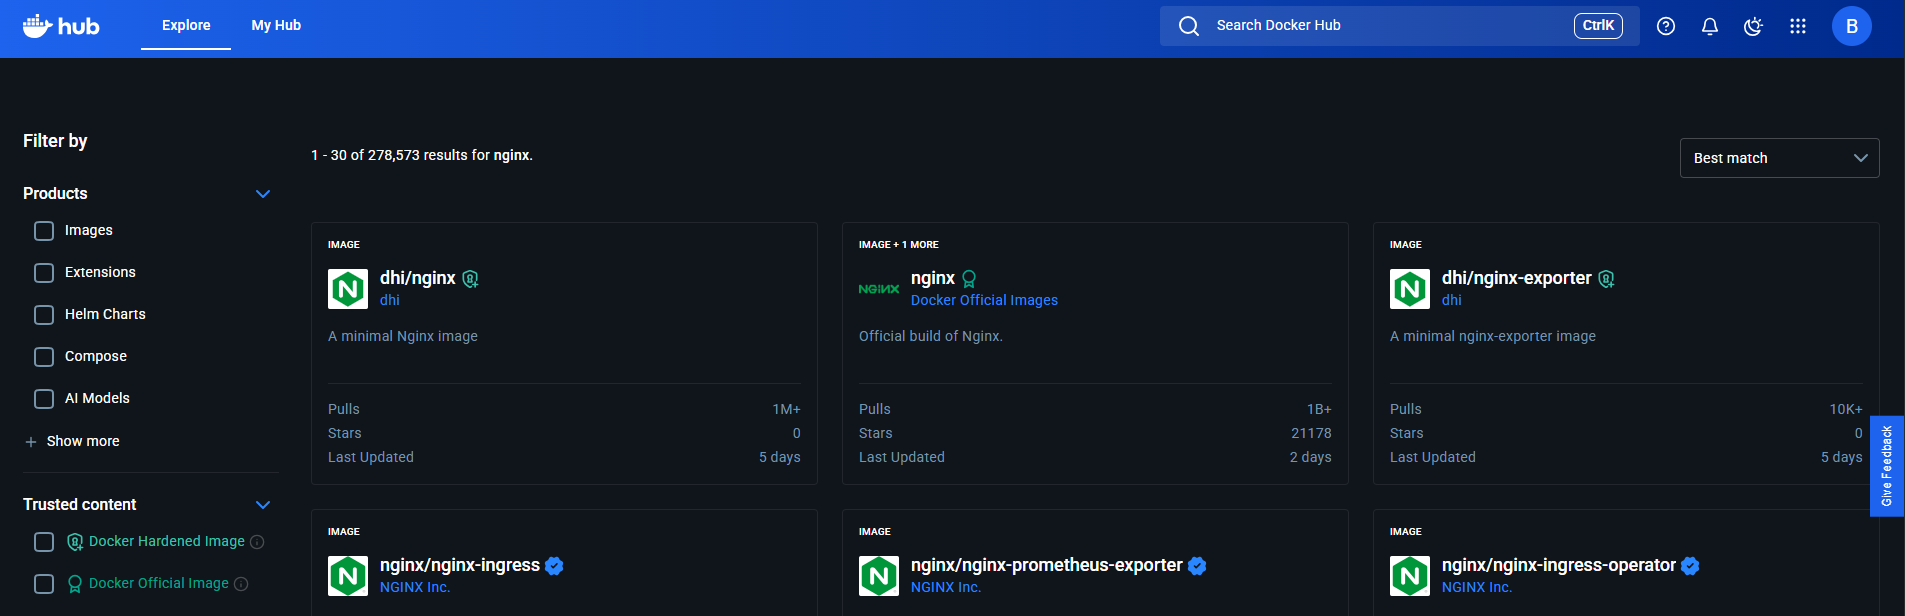Click the 1B+ pulls value on nginx
The image size is (1905, 616).
[1319, 409]
